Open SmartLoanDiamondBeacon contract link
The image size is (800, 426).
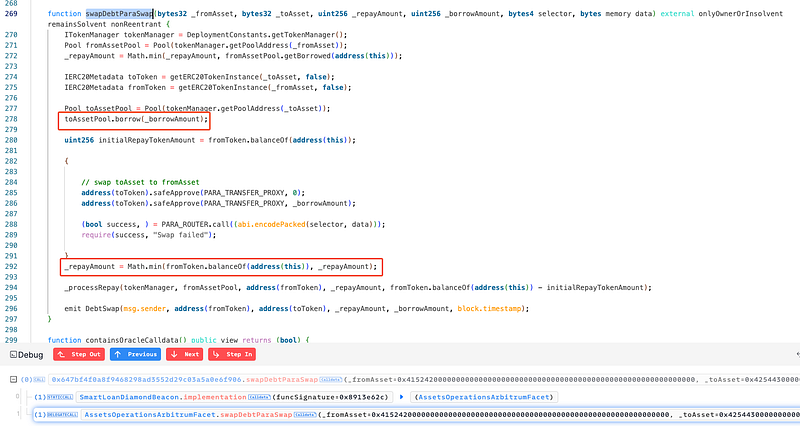[x=131, y=397]
